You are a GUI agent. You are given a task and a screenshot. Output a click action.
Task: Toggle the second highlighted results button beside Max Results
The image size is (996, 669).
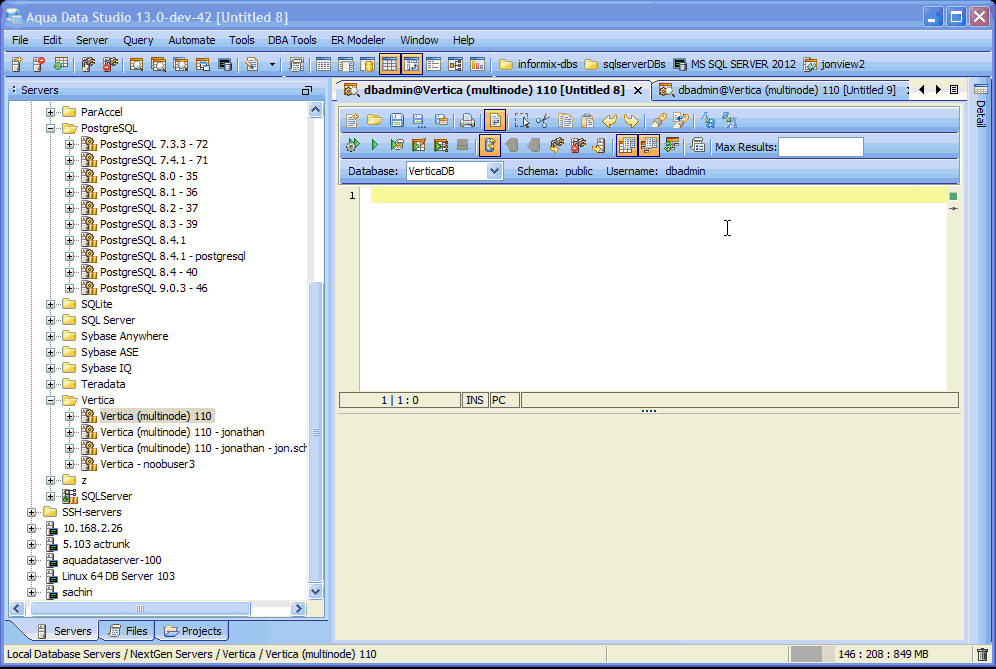pyautogui.click(x=649, y=145)
